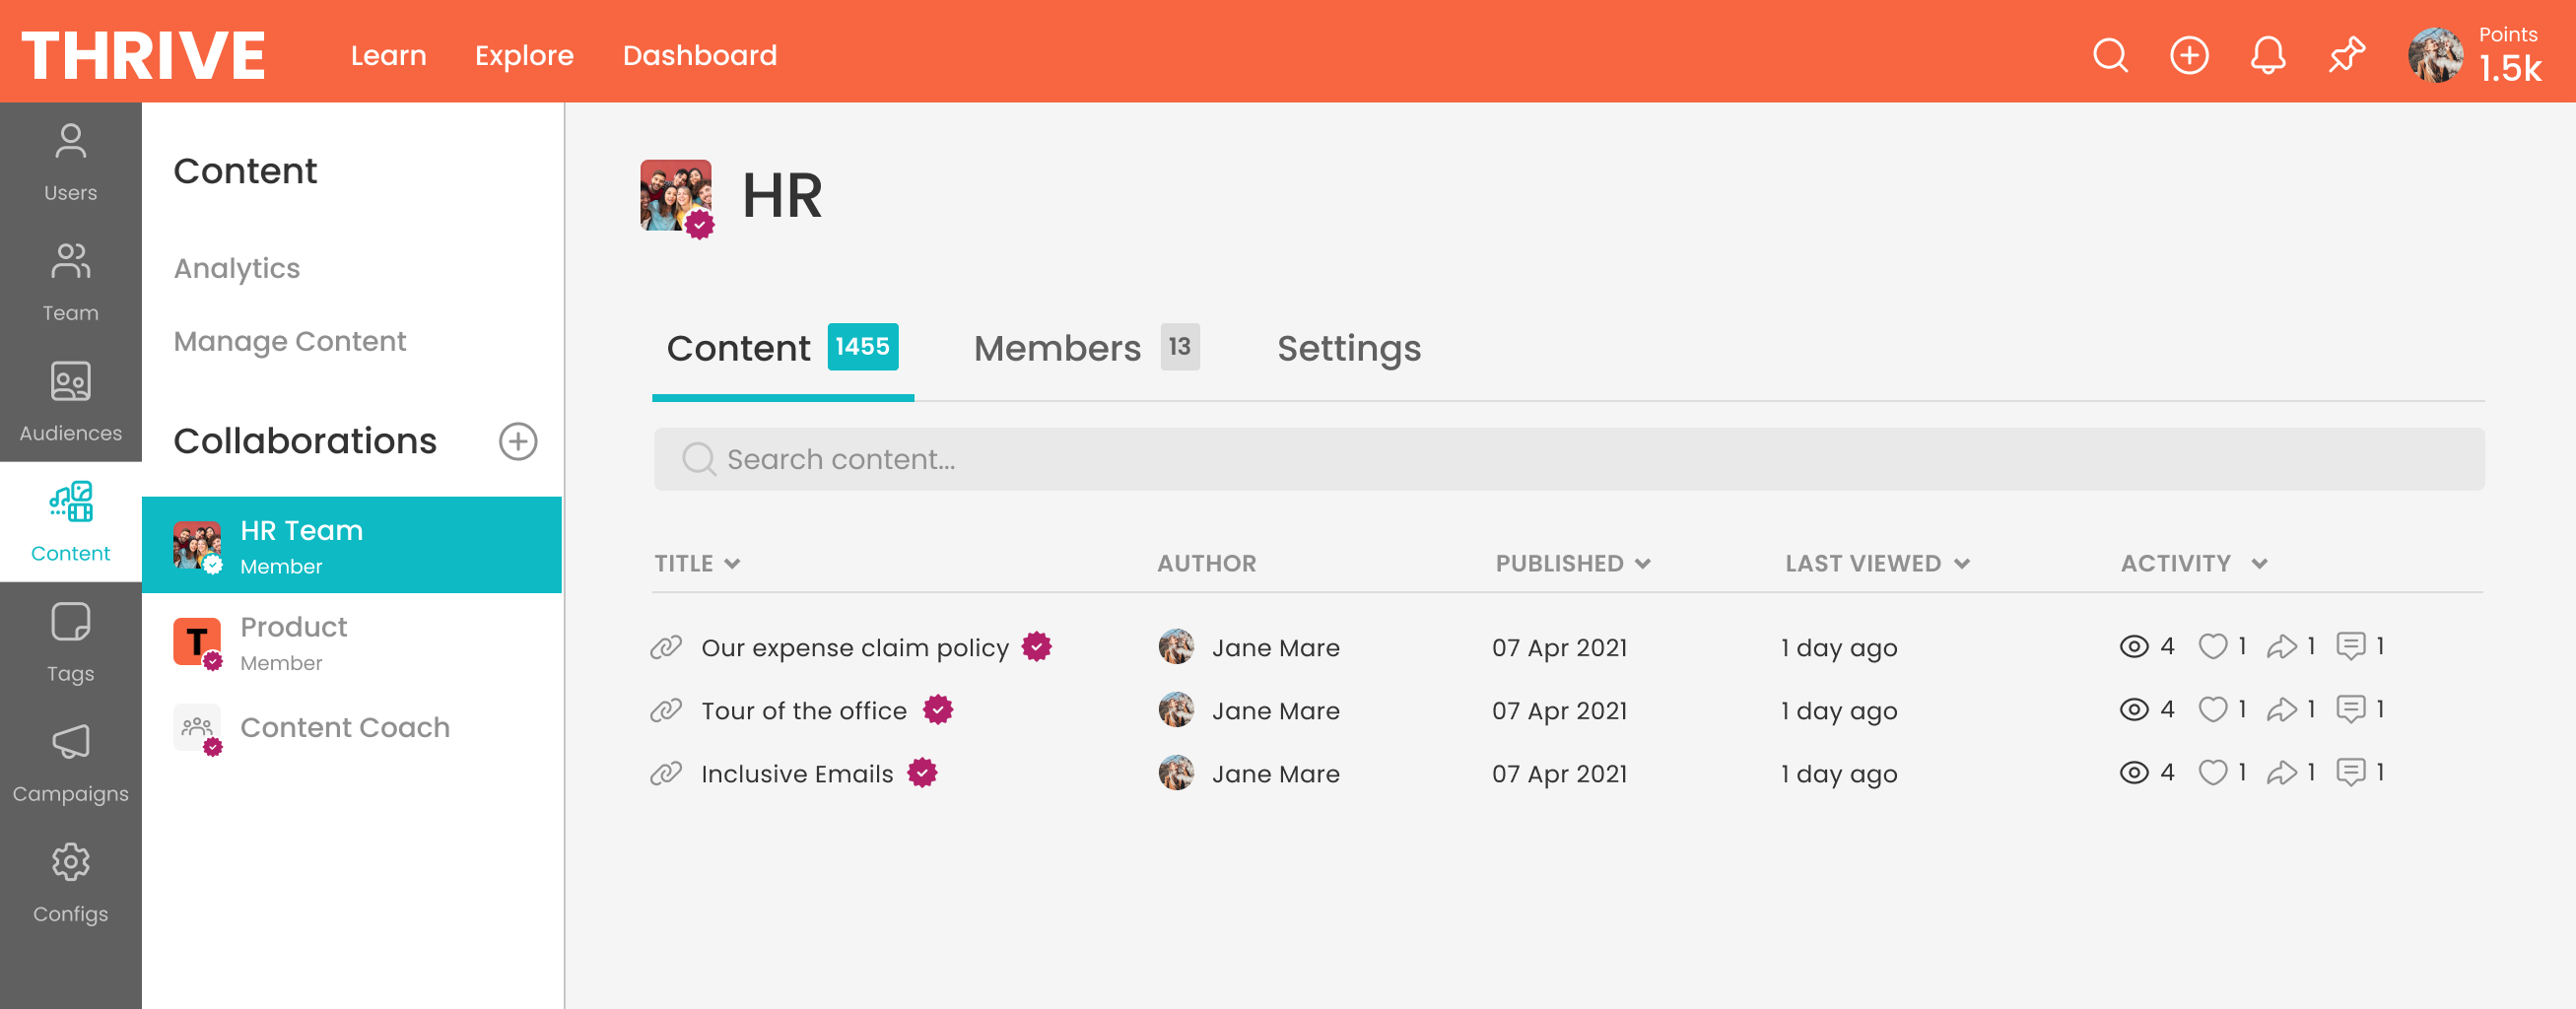Expand the Published column sort dropdown
The height and width of the screenshot is (1009, 2576).
click(x=1642, y=564)
